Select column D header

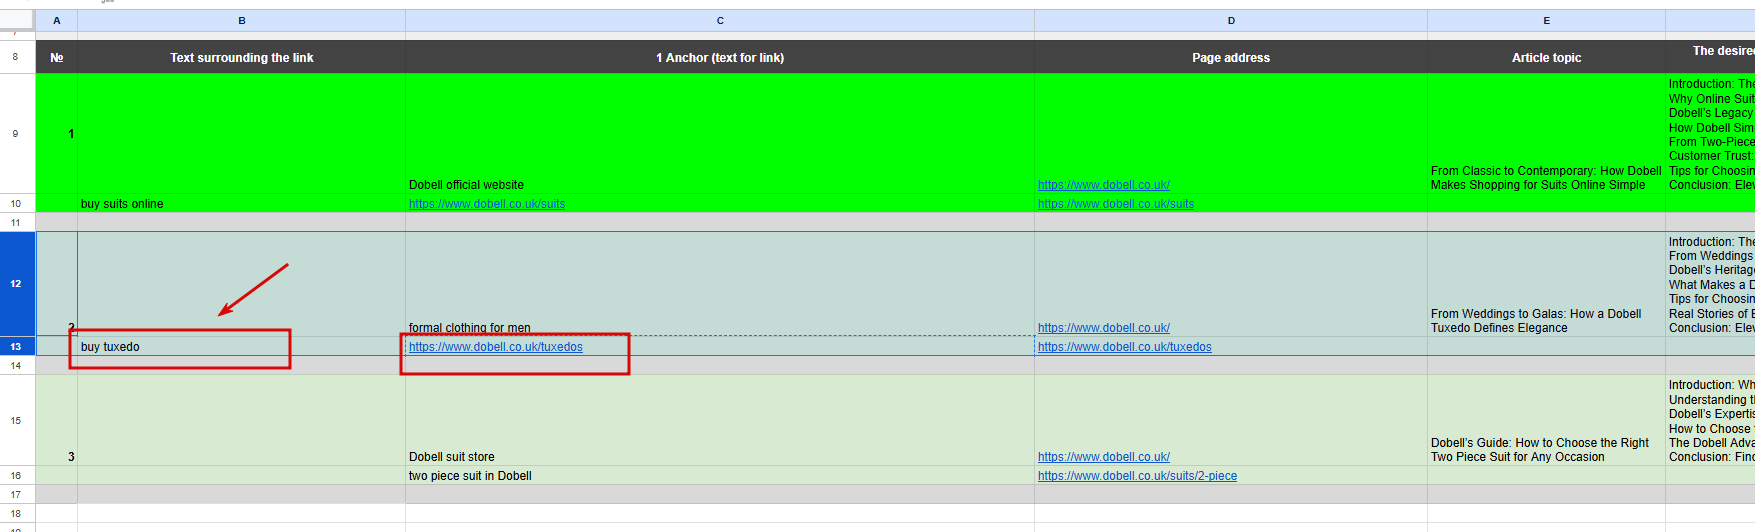[1230, 20]
